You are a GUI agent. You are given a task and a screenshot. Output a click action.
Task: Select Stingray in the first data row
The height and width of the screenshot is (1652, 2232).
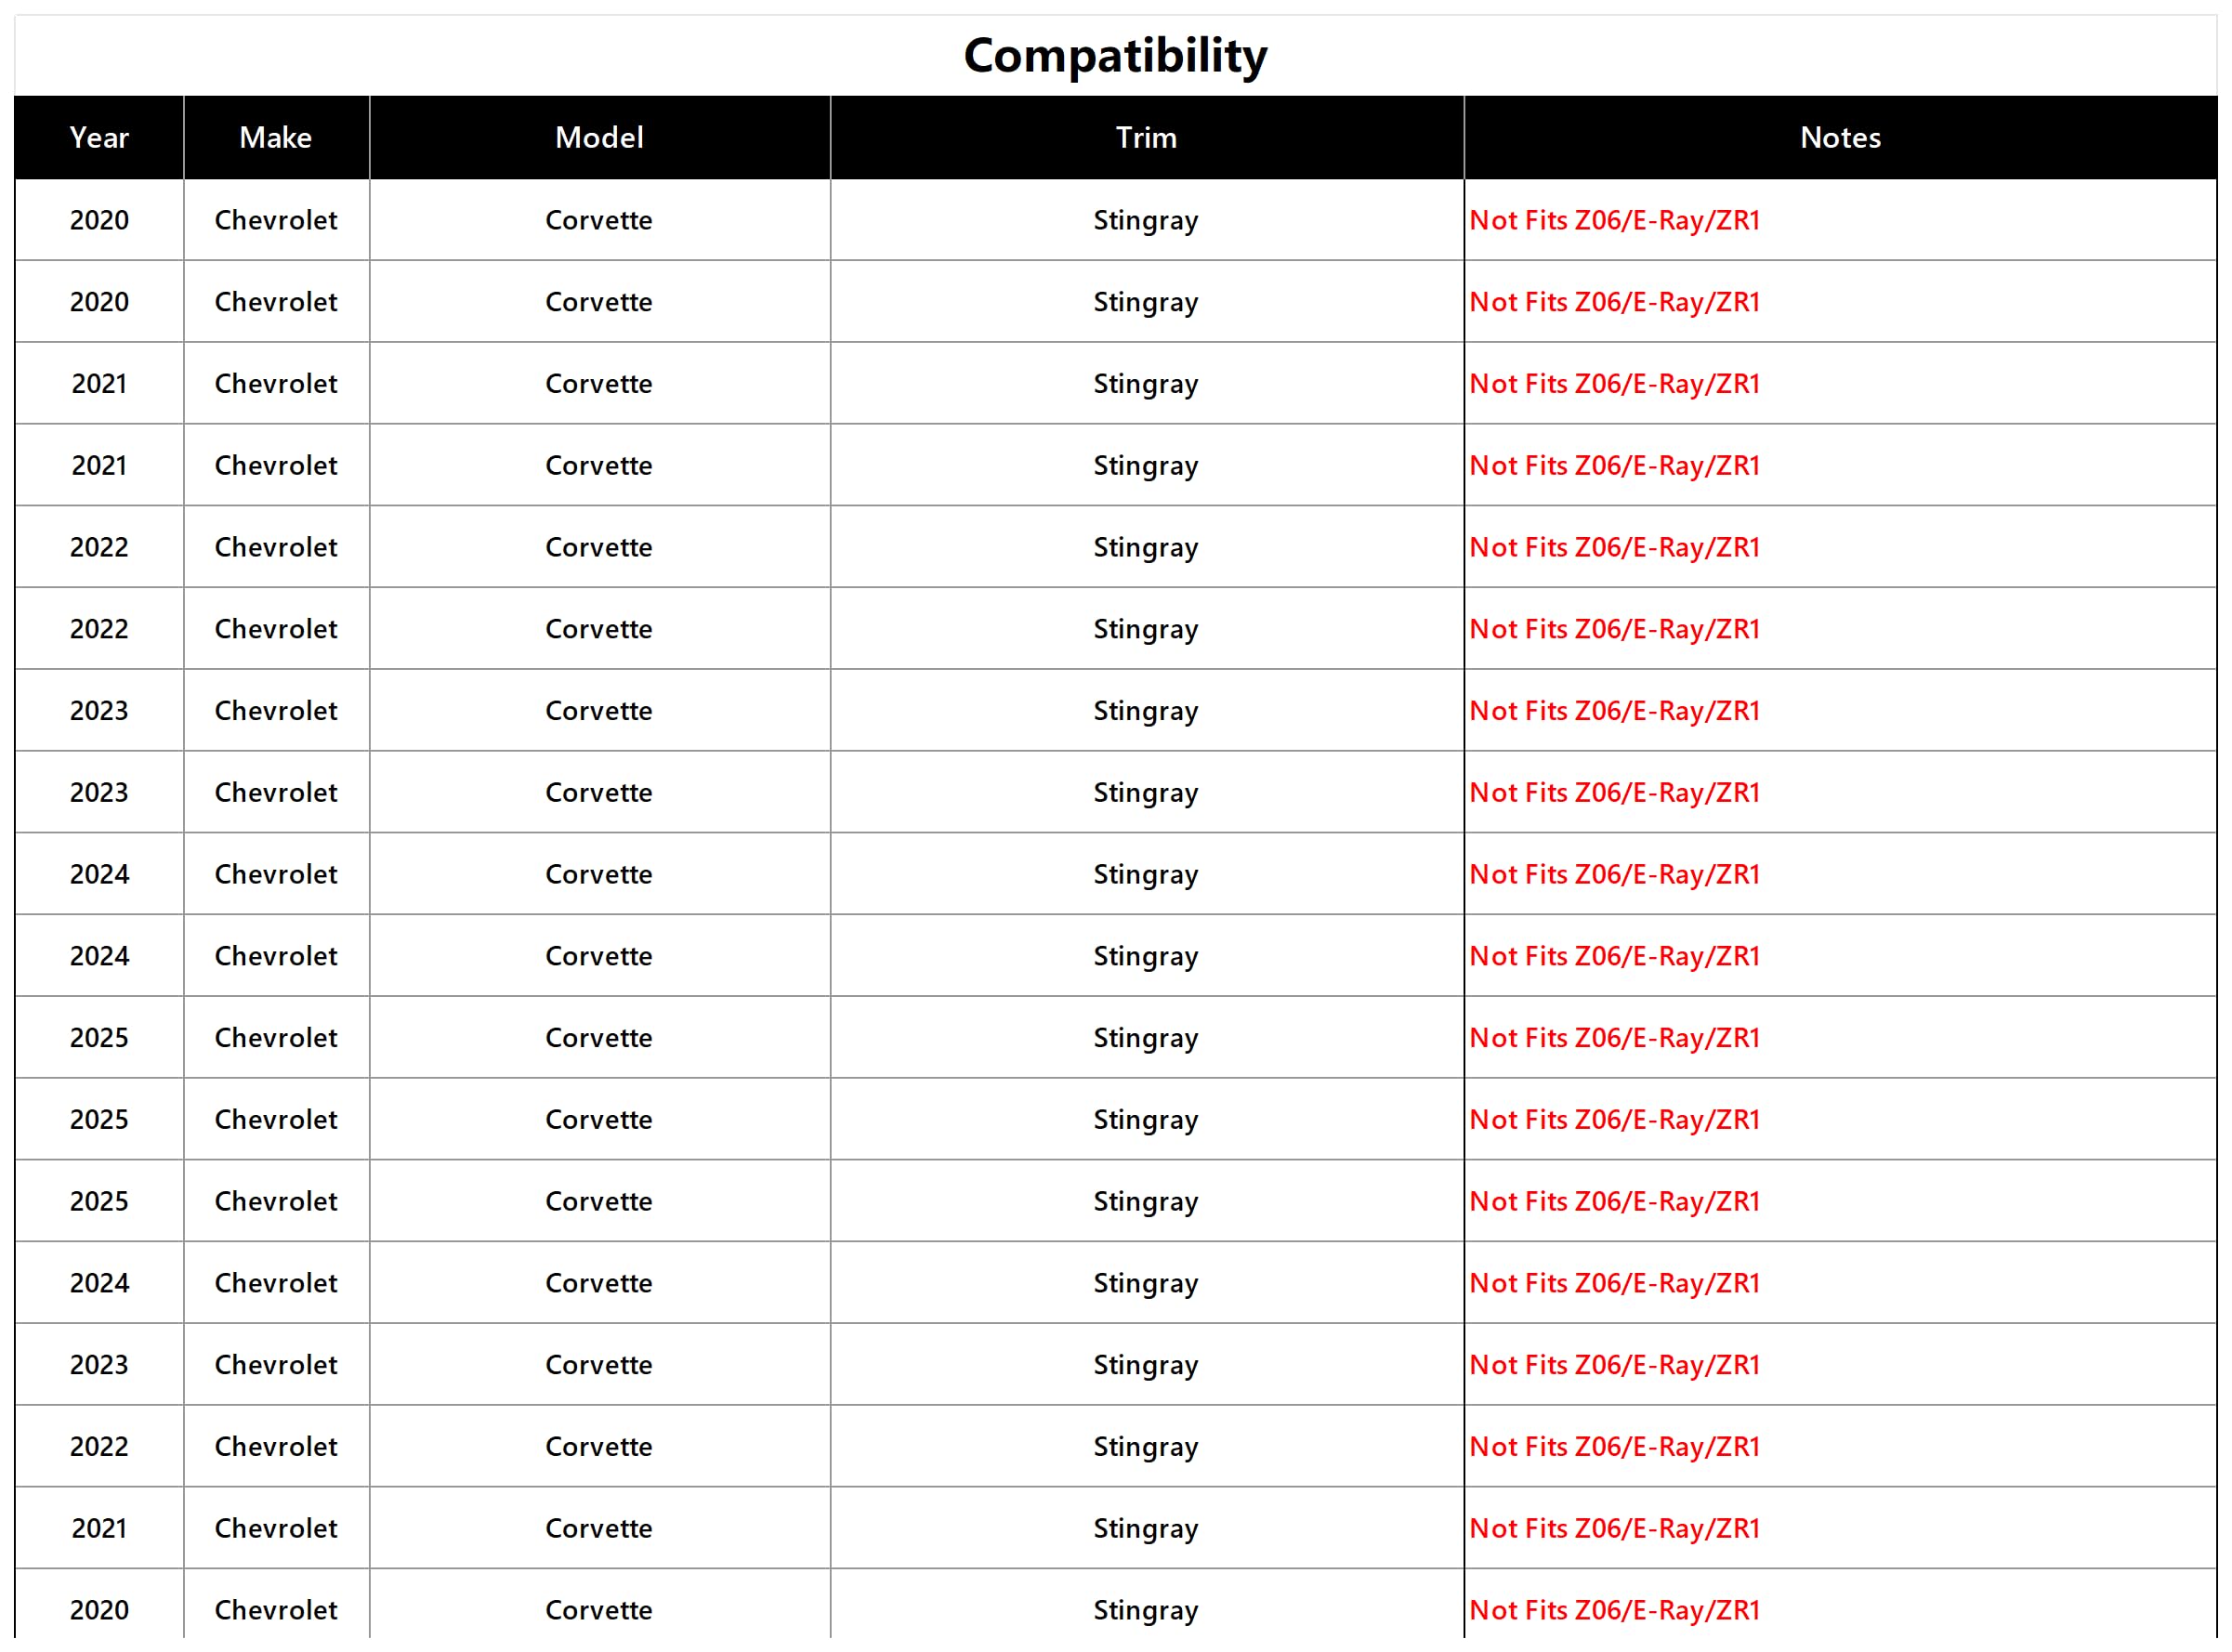[x=1146, y=221]
